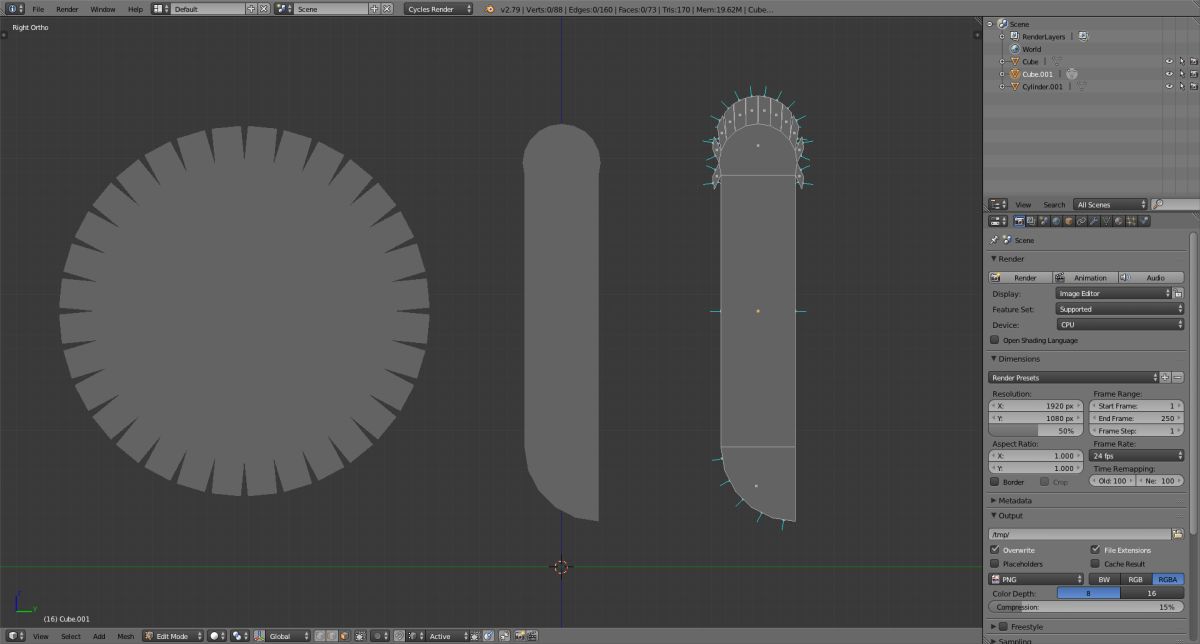Open Feature Set Supported dropdown
This screenshot has height=644, width=1200.
[x=1120, y=309]
